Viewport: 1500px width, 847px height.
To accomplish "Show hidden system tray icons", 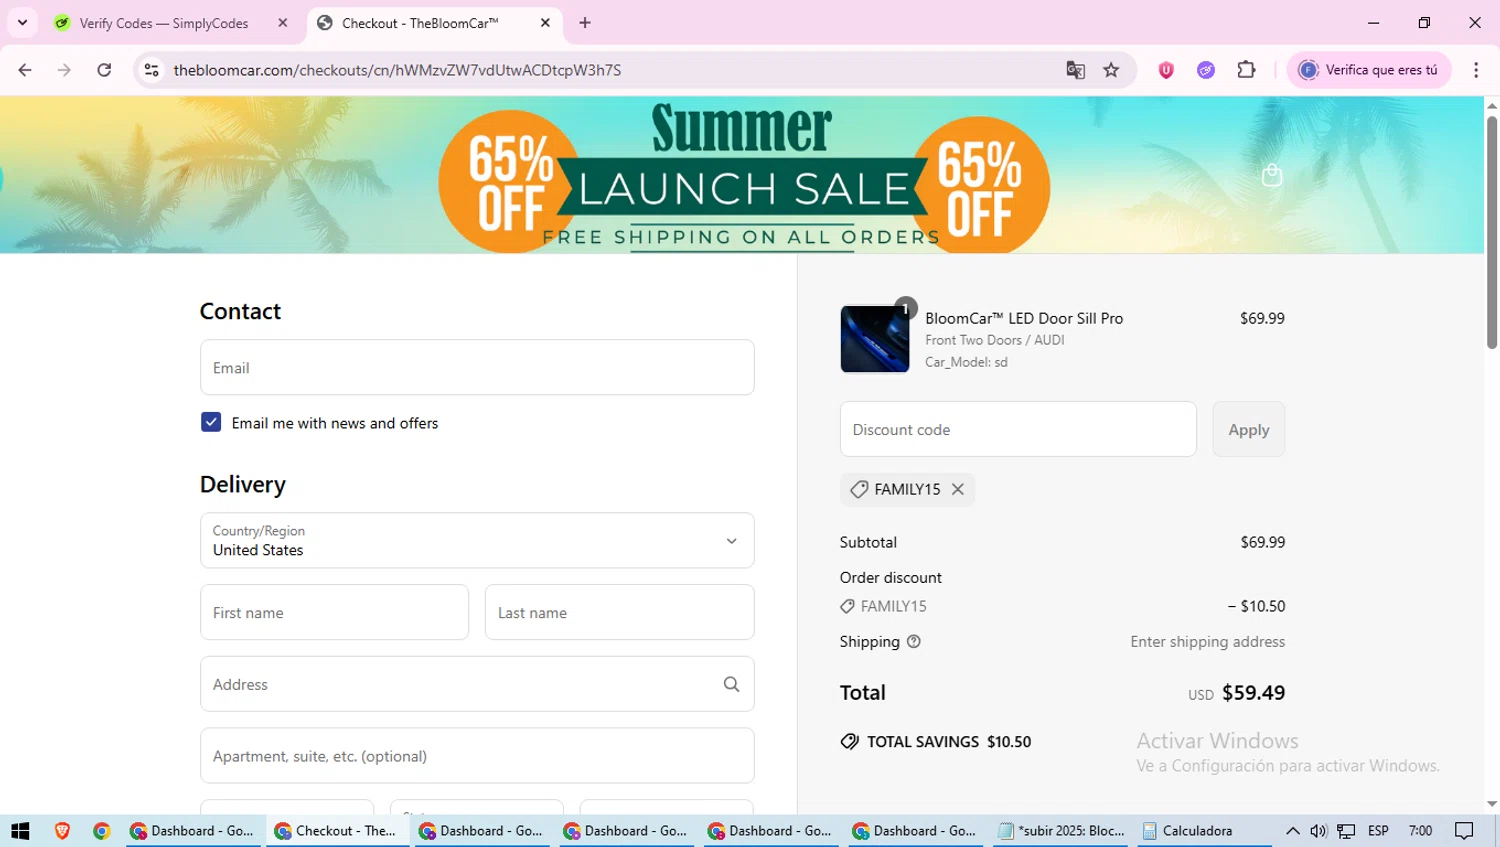I will click(x=1292, y=830).
